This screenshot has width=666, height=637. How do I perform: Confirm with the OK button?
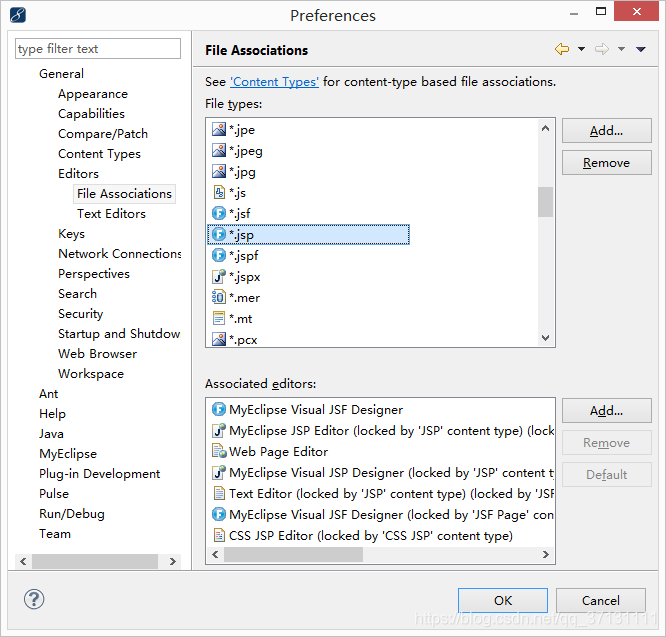click(x=503, y=600)
